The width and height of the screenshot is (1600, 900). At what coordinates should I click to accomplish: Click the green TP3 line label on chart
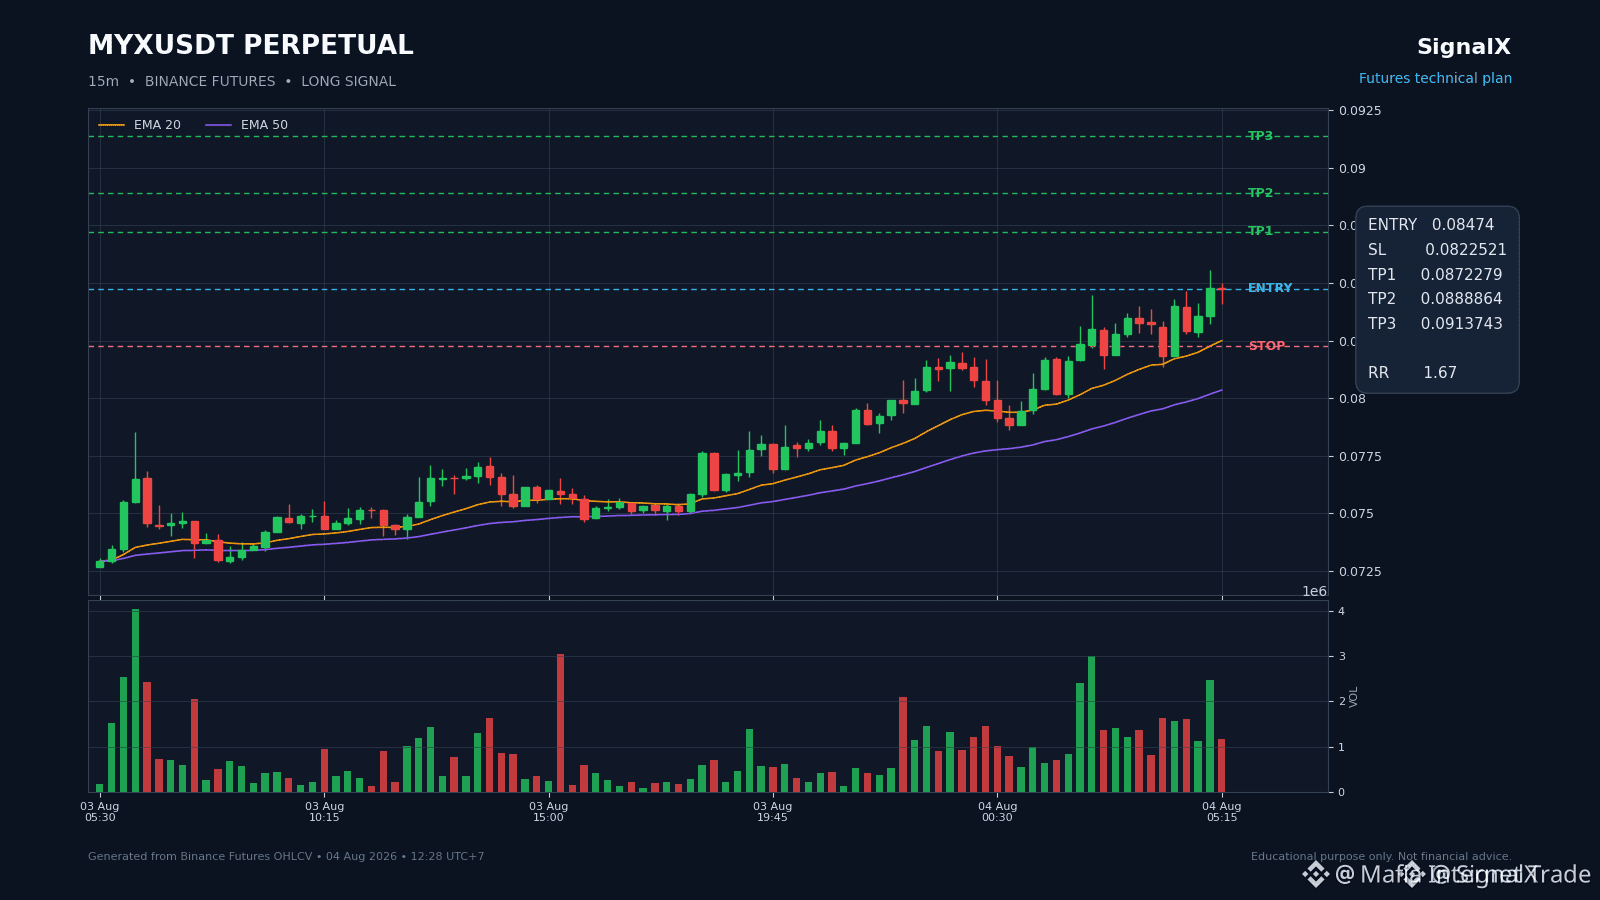point(1260,136)
